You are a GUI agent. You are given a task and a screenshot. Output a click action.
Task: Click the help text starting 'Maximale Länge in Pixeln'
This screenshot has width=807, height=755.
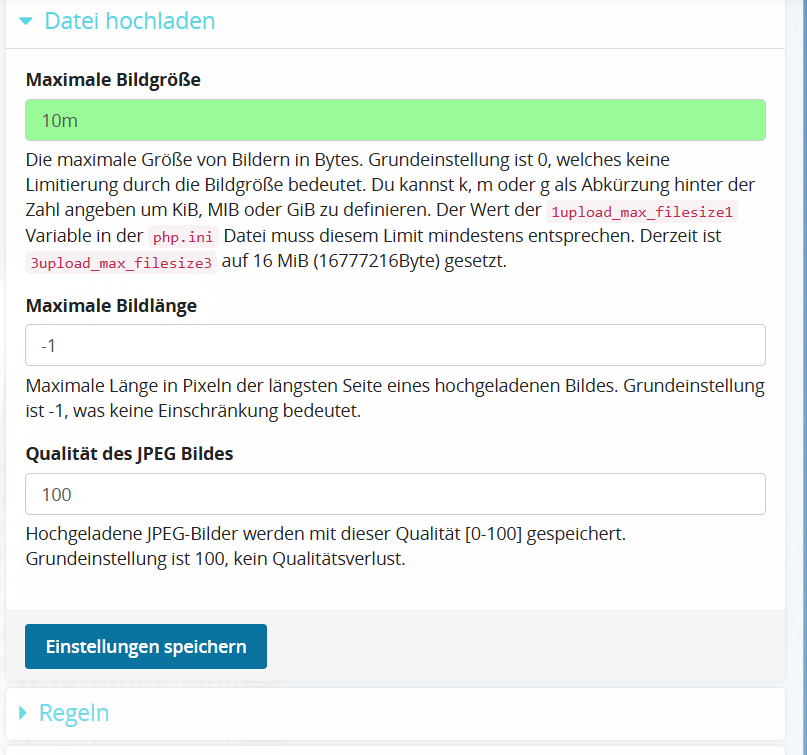point(394,385)
